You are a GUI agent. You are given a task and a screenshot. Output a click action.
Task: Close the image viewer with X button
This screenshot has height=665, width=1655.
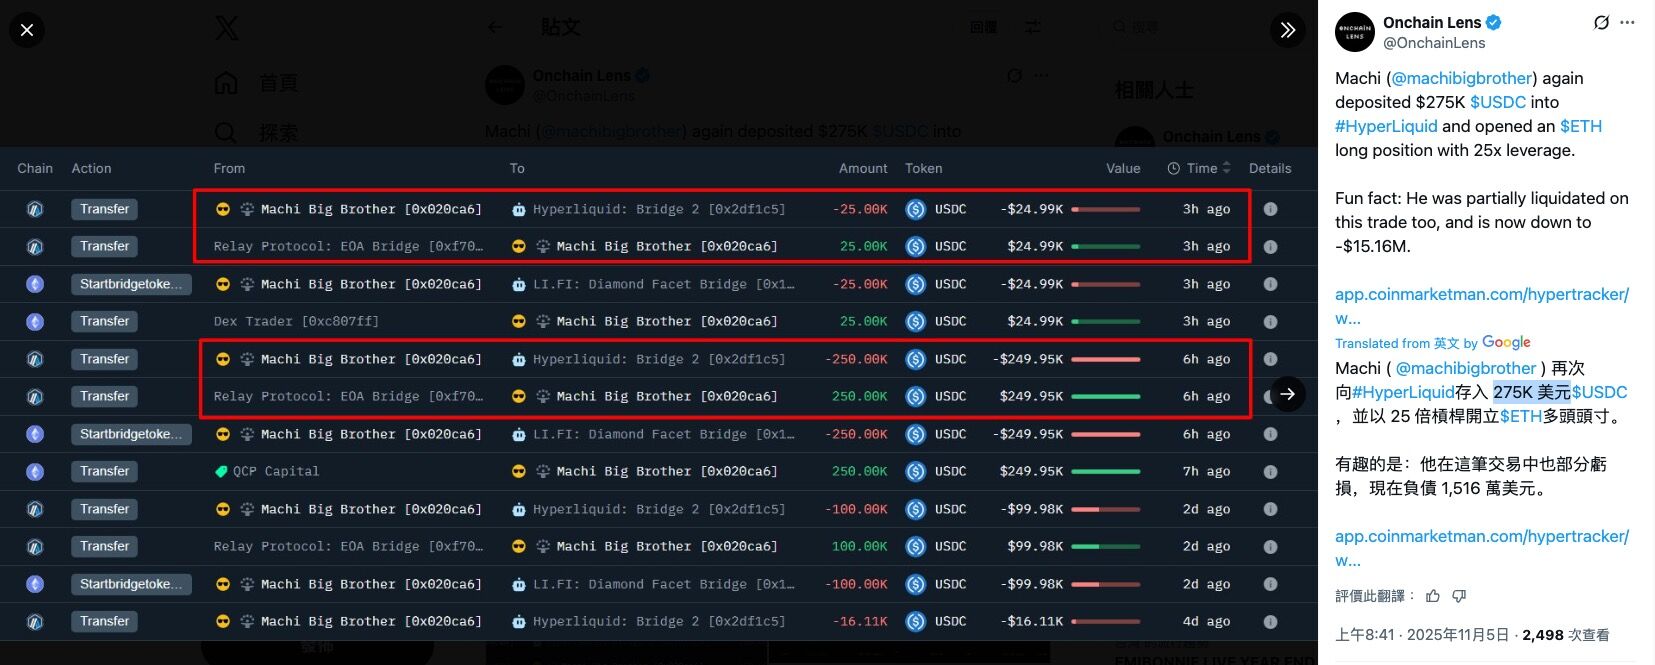[x=27, y=30]
